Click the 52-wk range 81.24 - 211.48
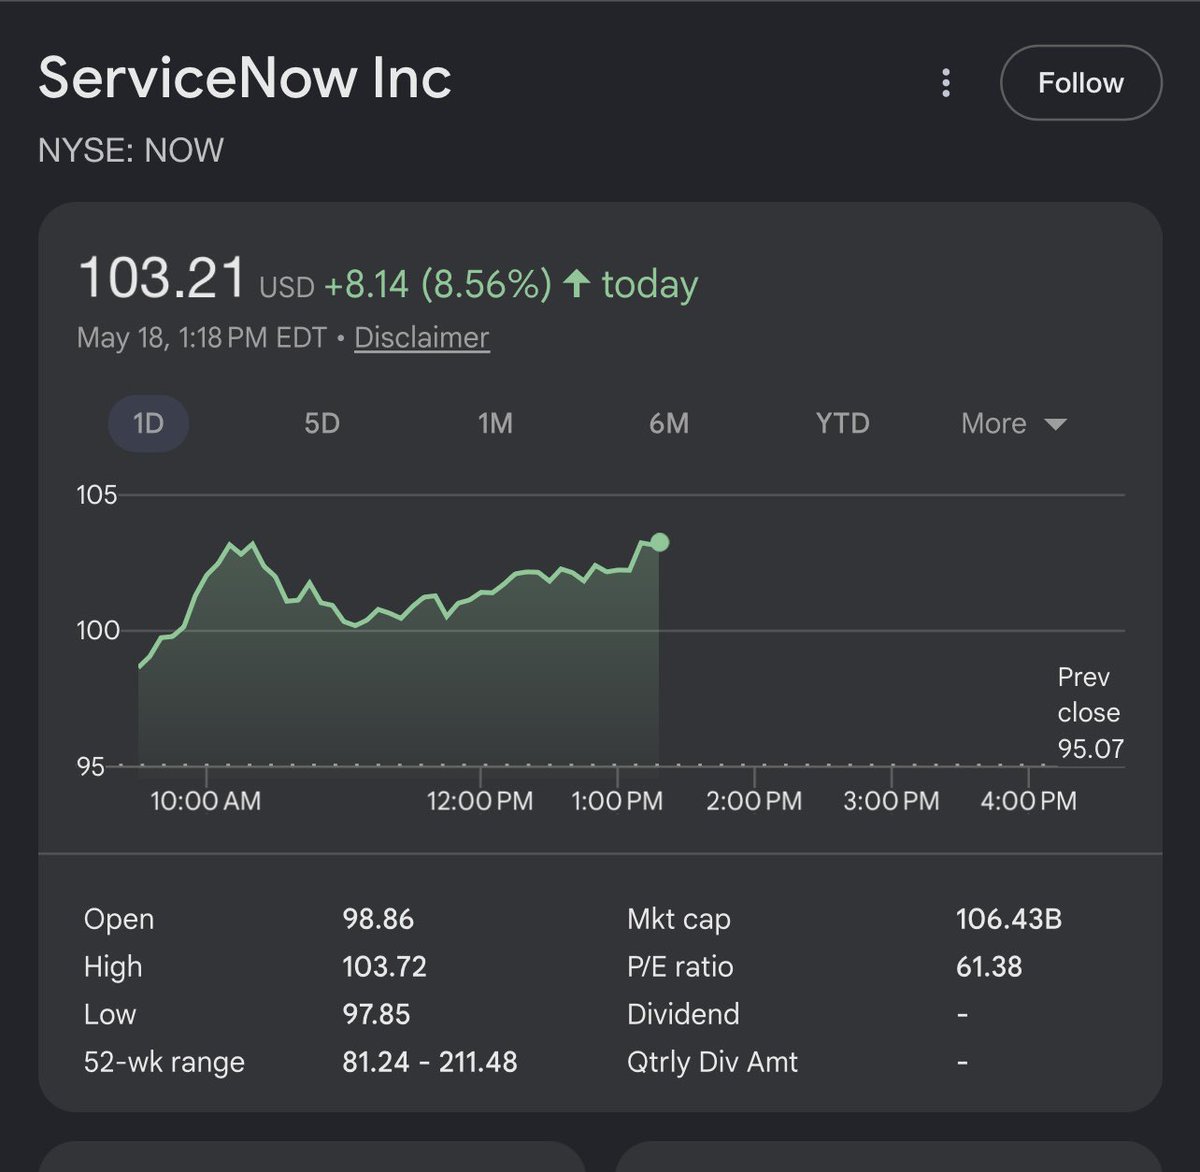 430,1062
